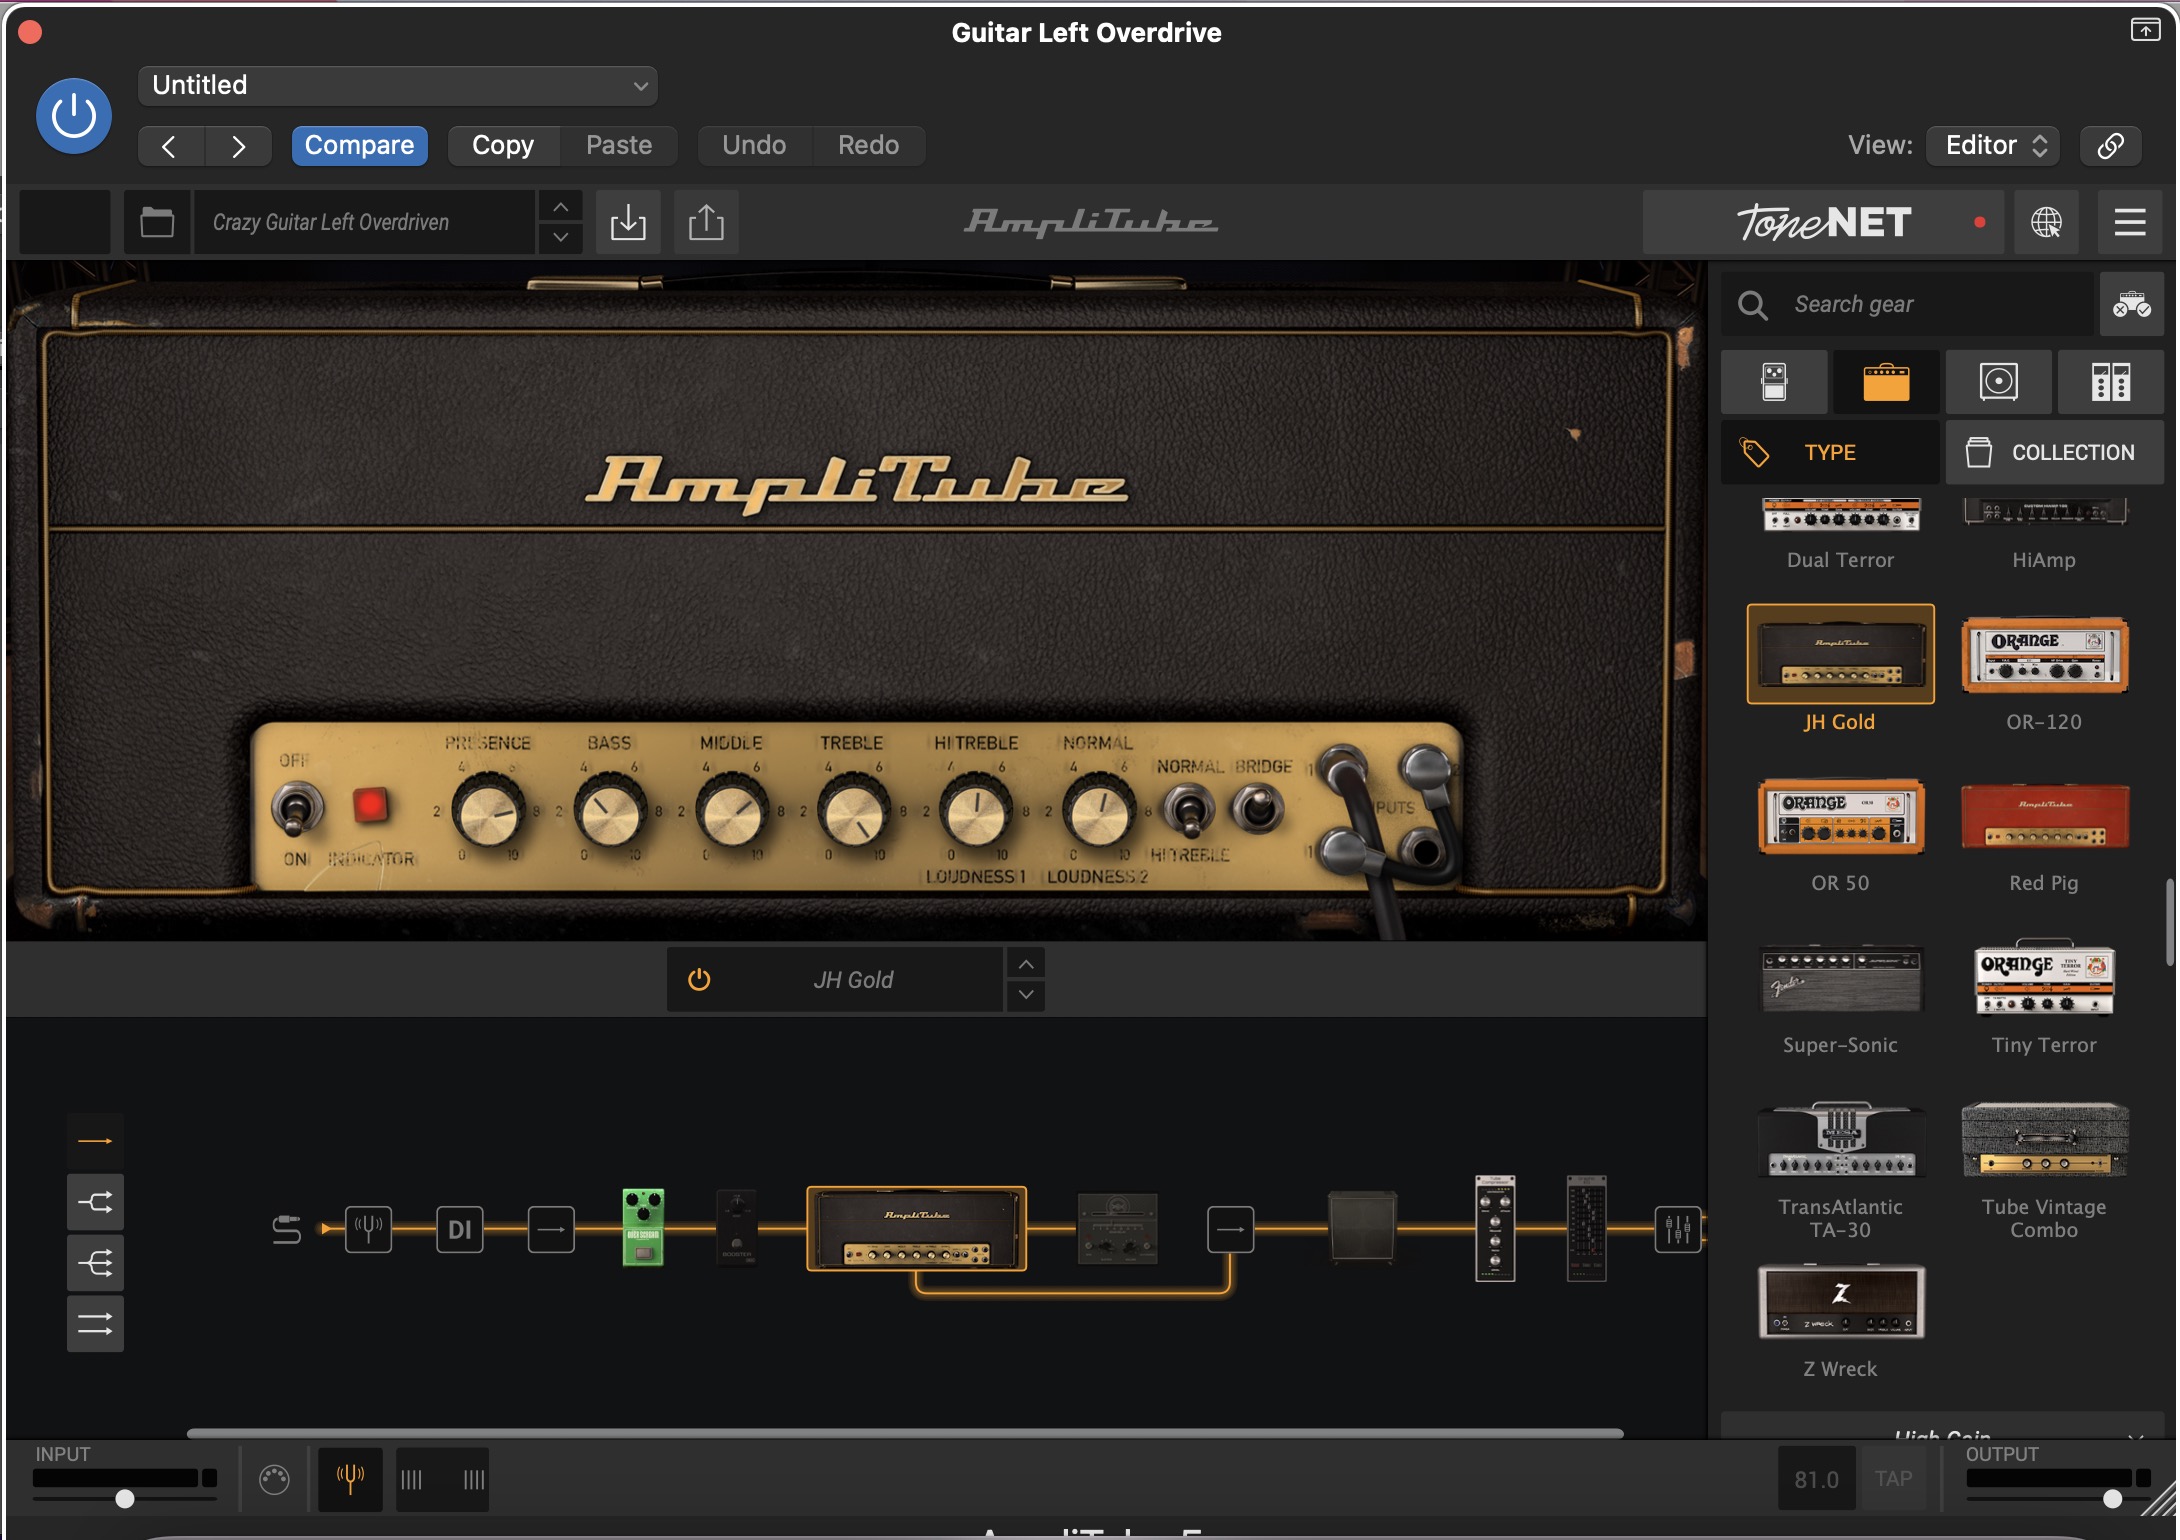Click the Redo button
This screenshot has height=1540, width=2180.
click(x=868, y=146)
